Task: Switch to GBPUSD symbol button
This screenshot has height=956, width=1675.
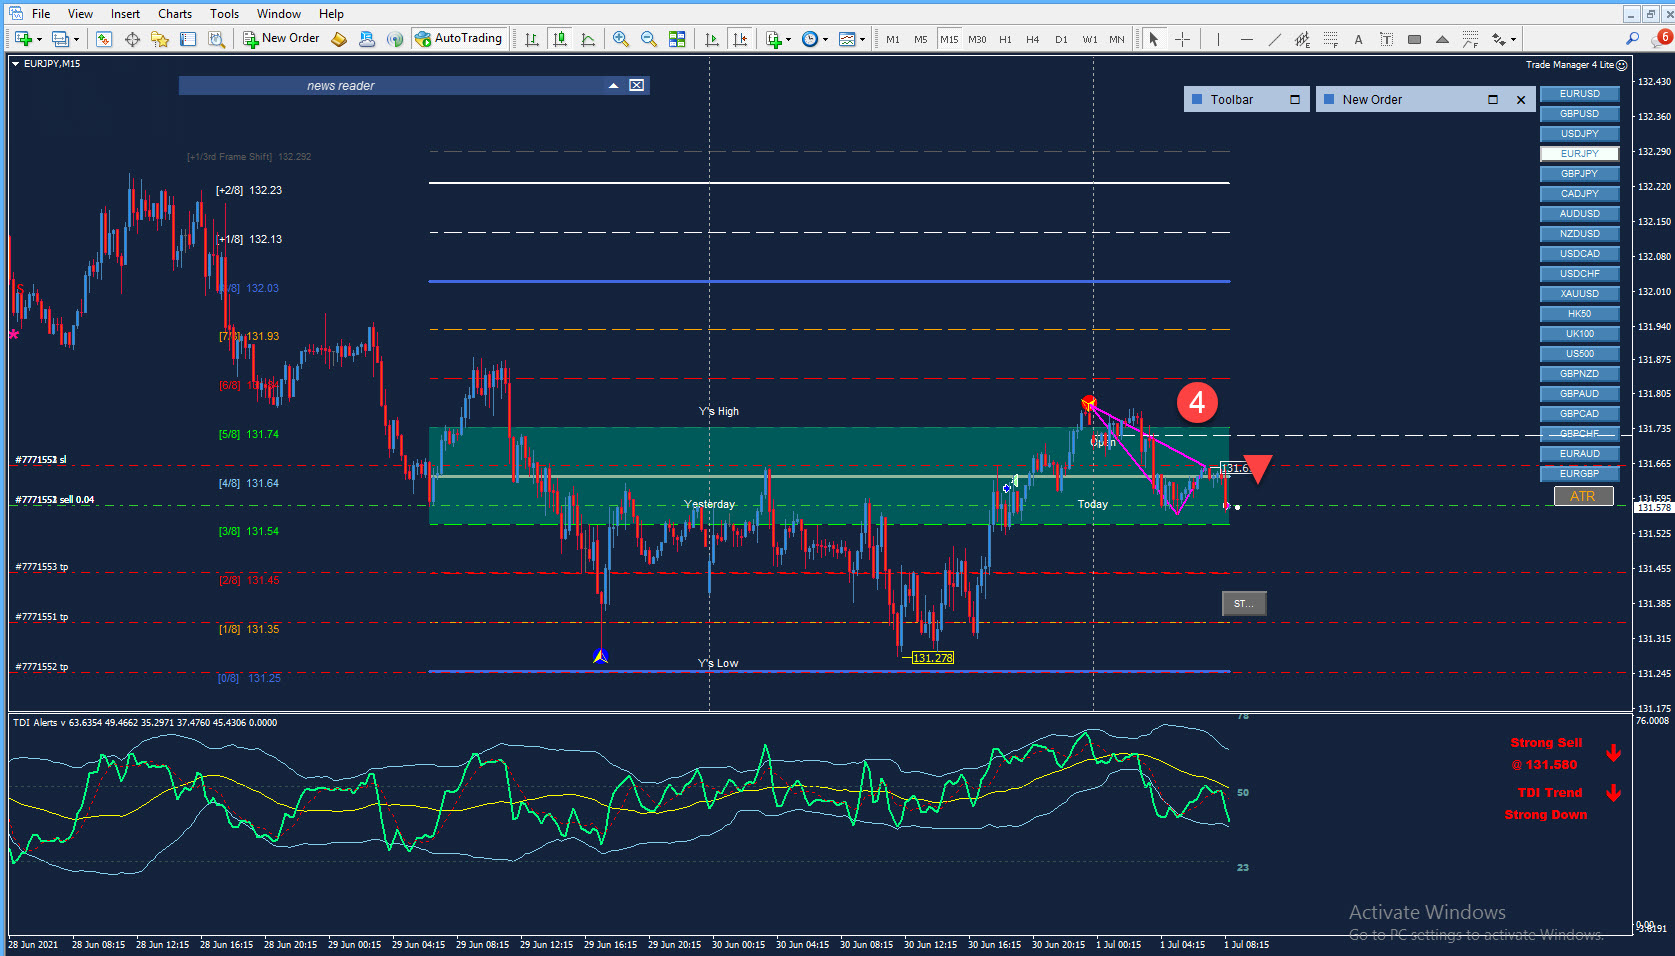Action: [1579, 114]
